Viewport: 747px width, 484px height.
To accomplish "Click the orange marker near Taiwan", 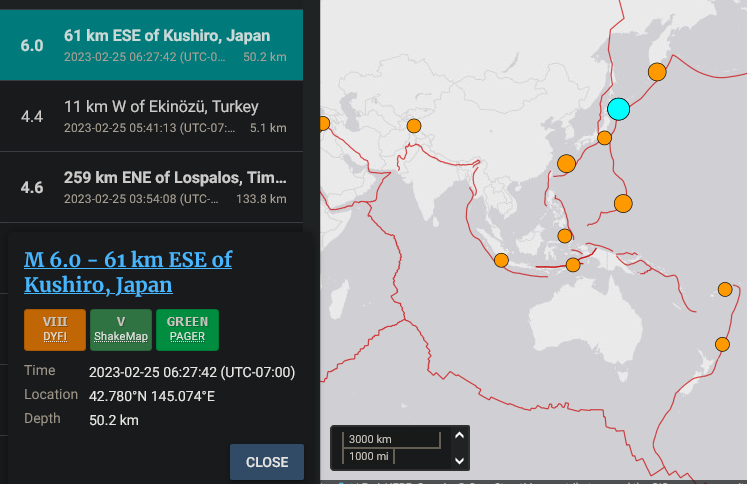I will pyautogui.click(x=566, y=163).
